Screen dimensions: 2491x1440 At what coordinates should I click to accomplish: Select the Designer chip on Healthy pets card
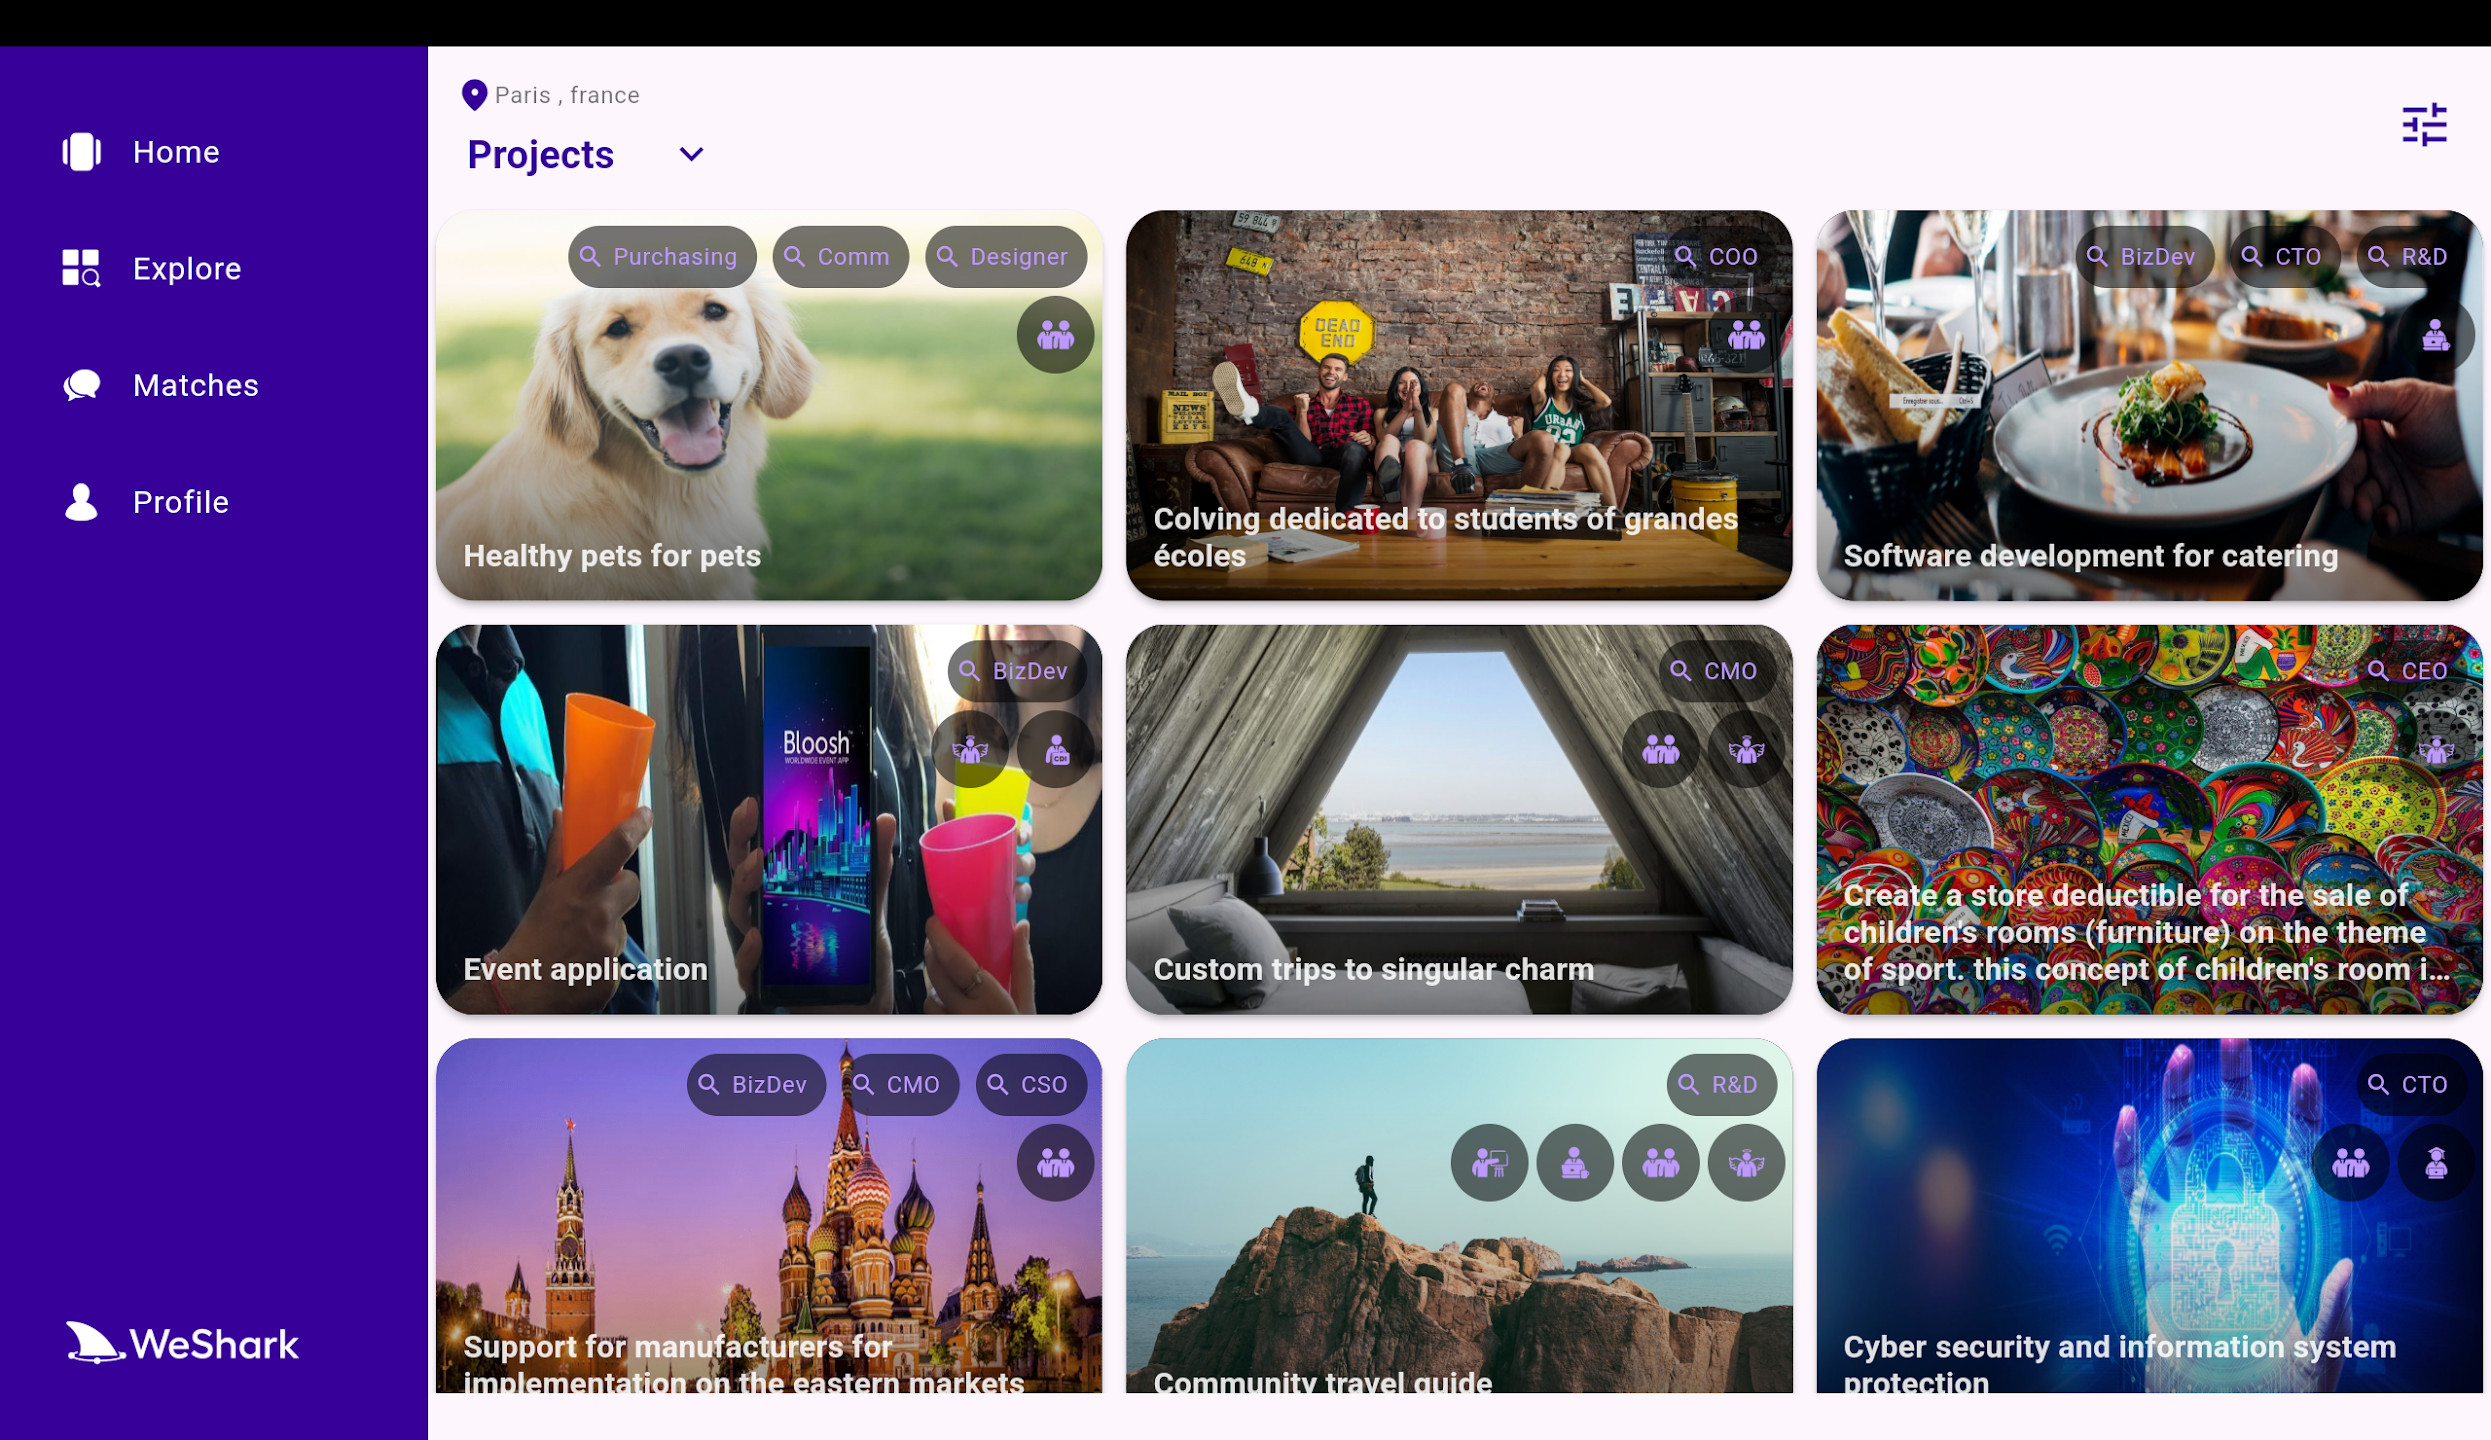[1005, 257]
